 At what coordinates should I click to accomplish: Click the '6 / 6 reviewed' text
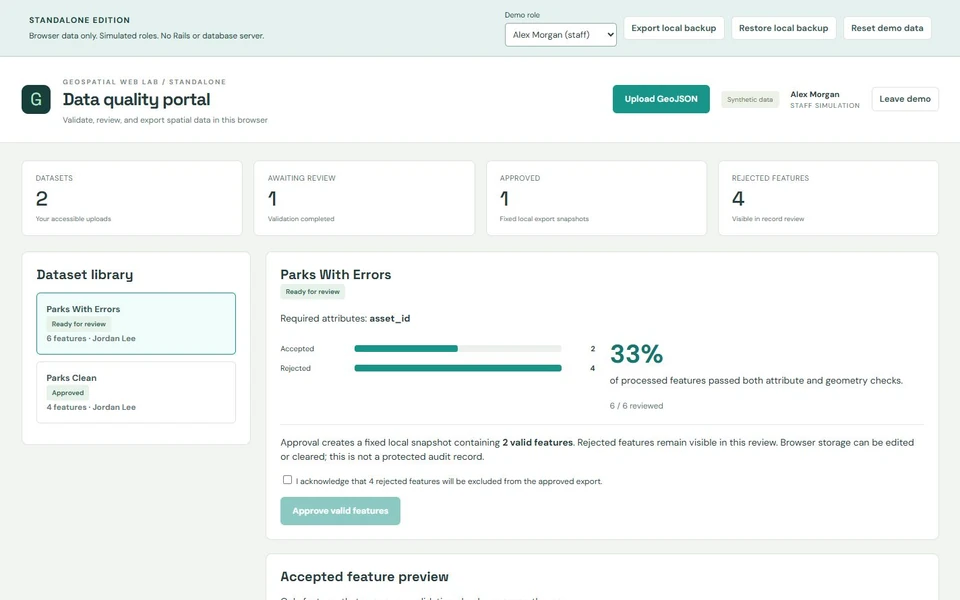pyautogui.click(x=636, y=406)
